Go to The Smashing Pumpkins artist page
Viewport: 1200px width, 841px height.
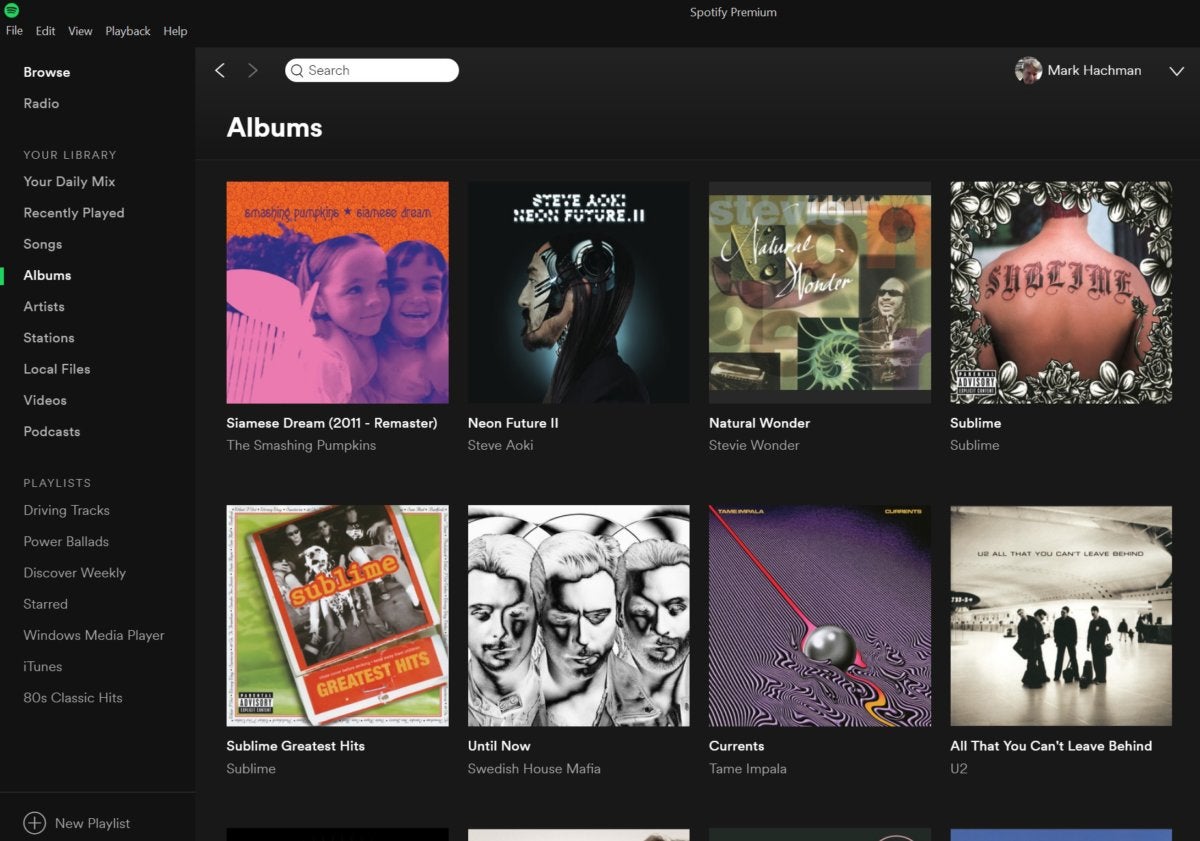coord(301,445)
